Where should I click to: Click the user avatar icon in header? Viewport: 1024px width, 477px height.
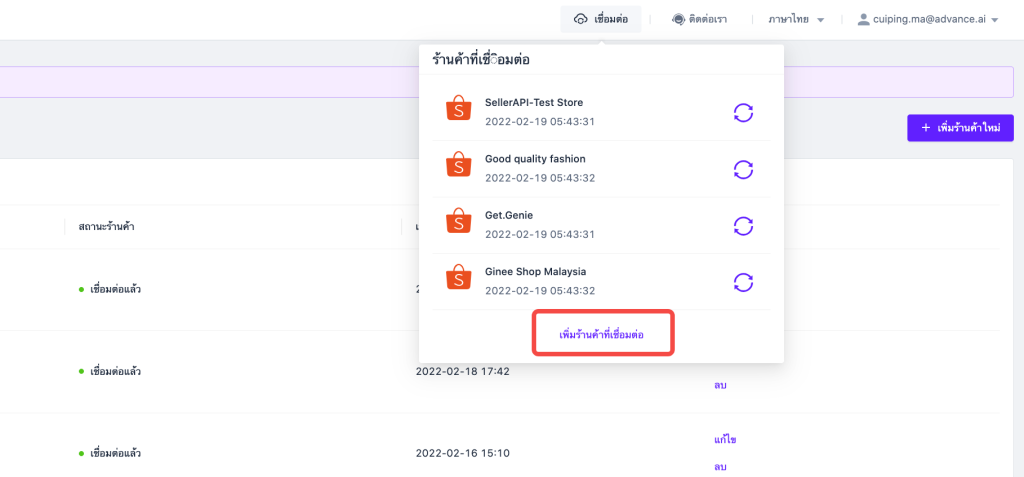pos(863,20)
